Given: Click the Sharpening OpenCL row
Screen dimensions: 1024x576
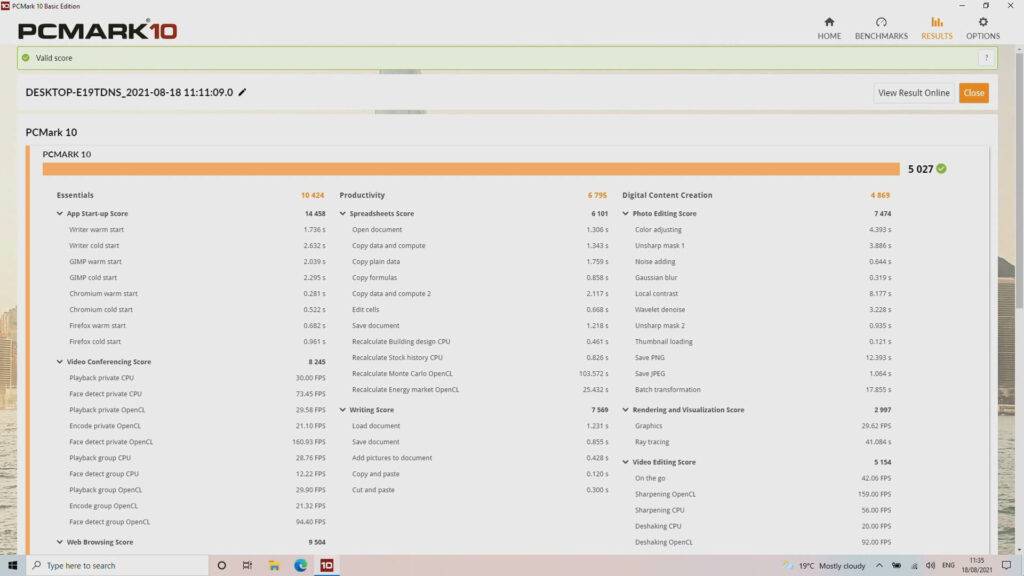Looking at the screenshot, I should pos(762,494).
